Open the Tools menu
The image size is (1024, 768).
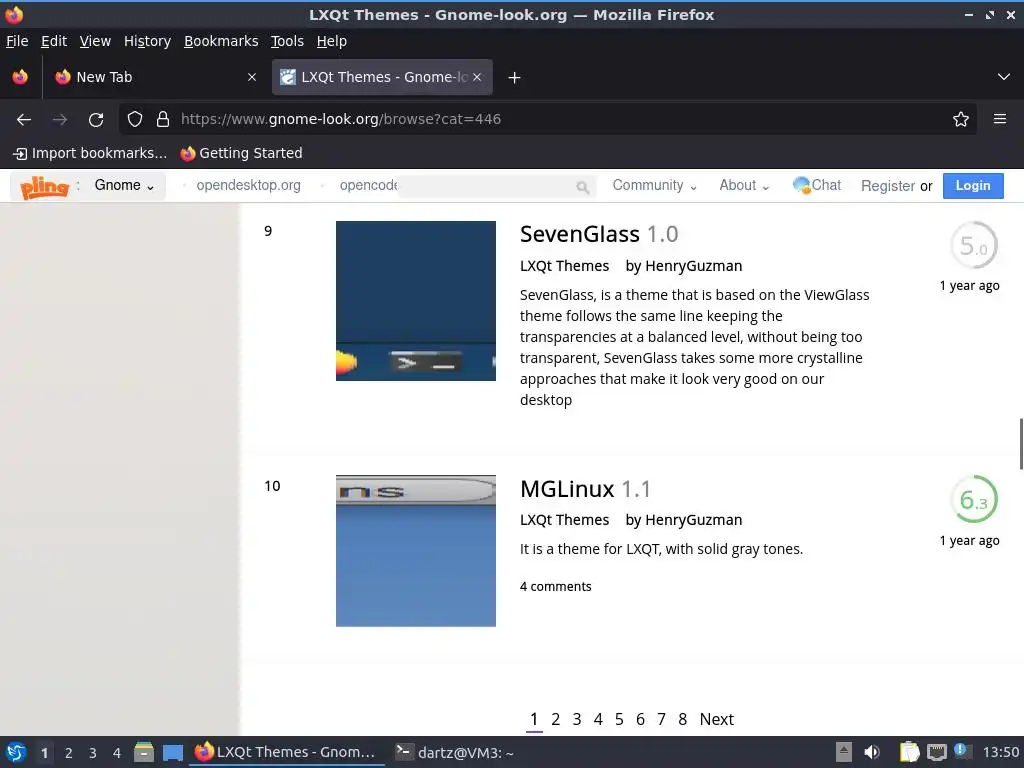287,41
